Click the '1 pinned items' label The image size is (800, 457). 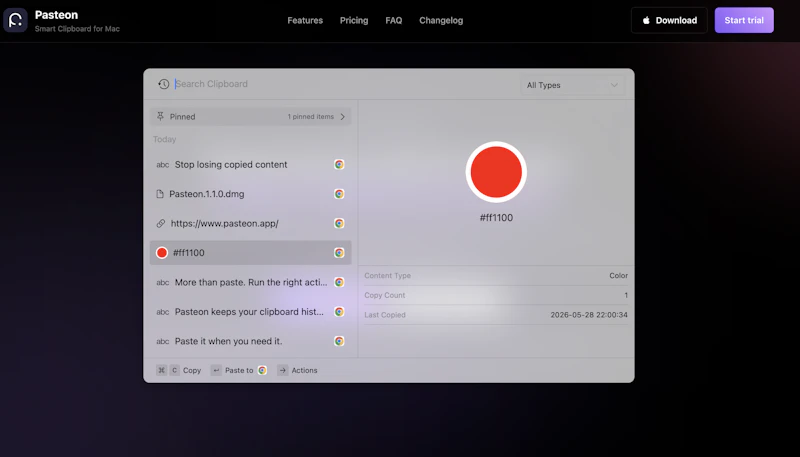click(x=311, y=117)
